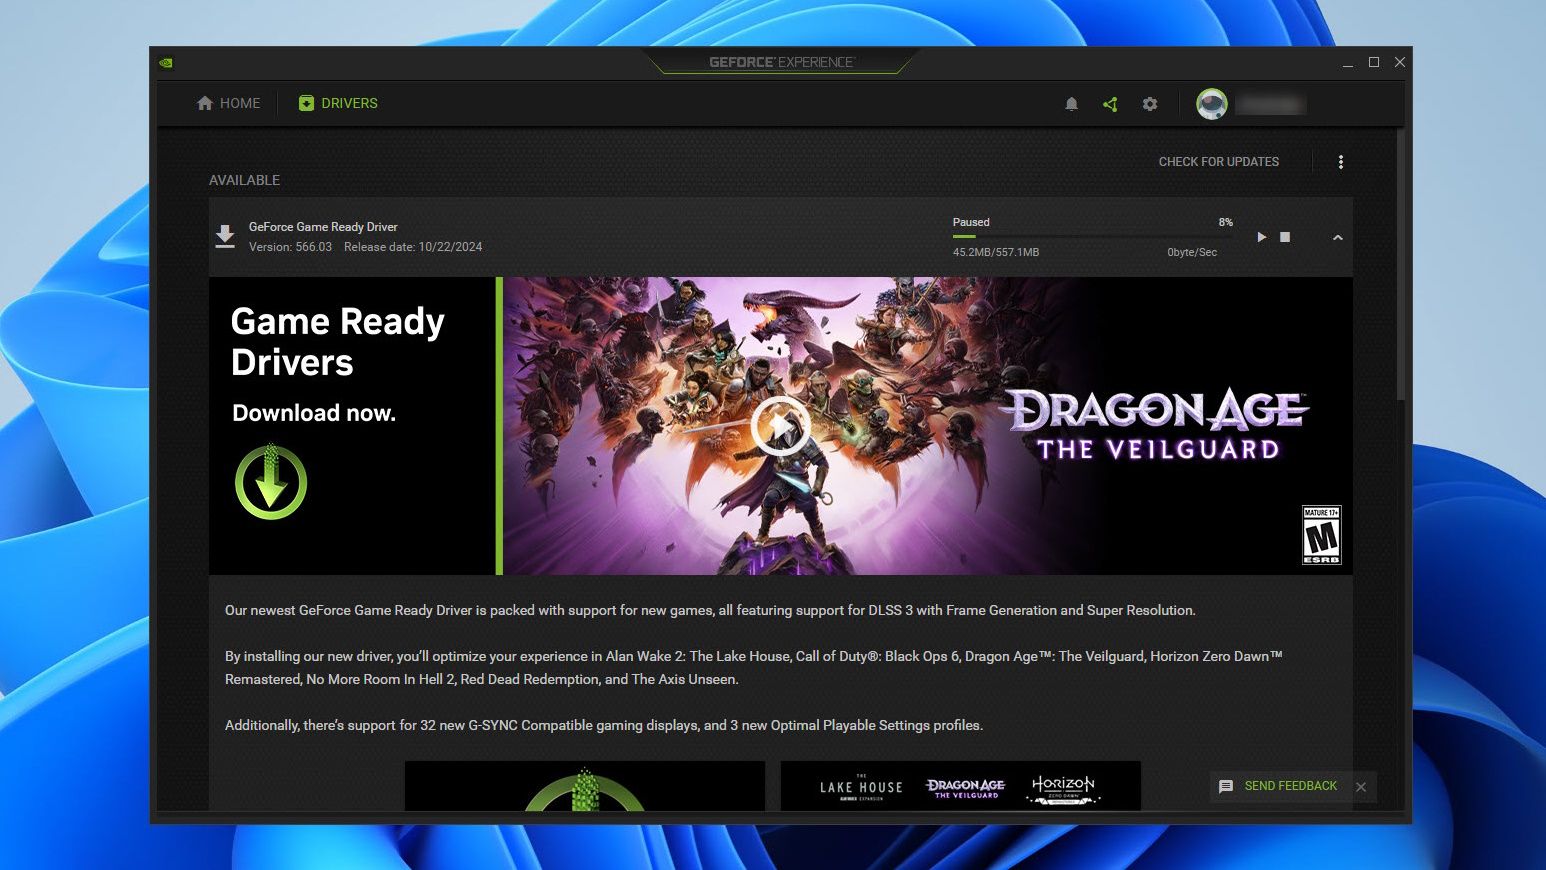This screenshot has width=1546, height=870.
Task: Stop the driver download
Action: pos(1285,237)
